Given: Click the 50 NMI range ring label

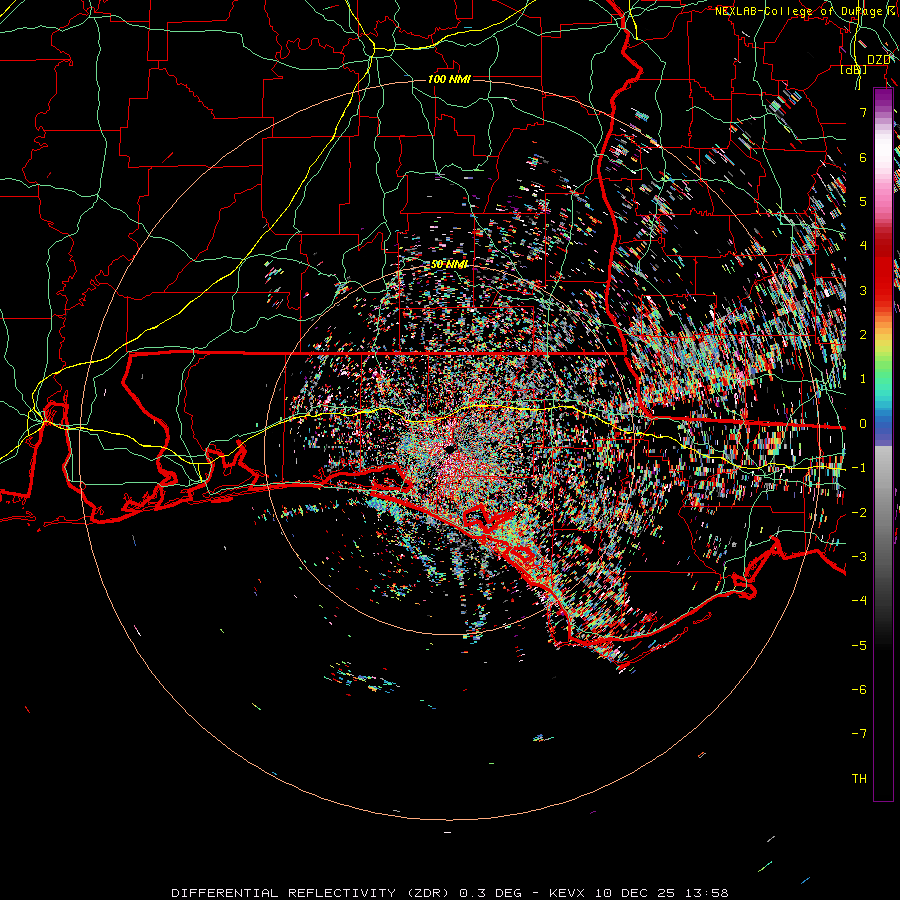Looking at the screenshot, I should pos(449,265).
